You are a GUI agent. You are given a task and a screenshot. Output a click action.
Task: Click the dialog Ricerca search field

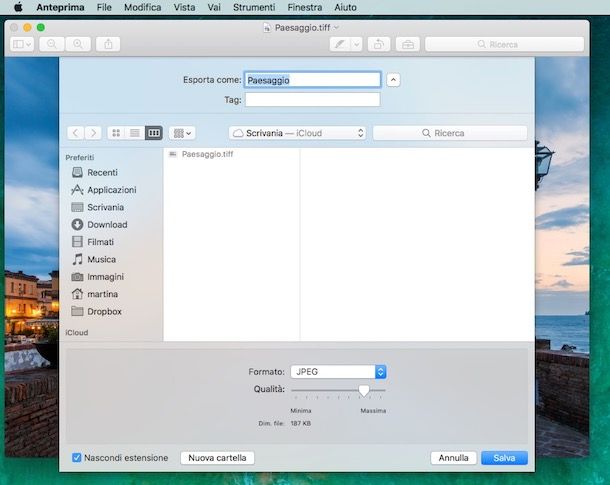coord(450,133)
